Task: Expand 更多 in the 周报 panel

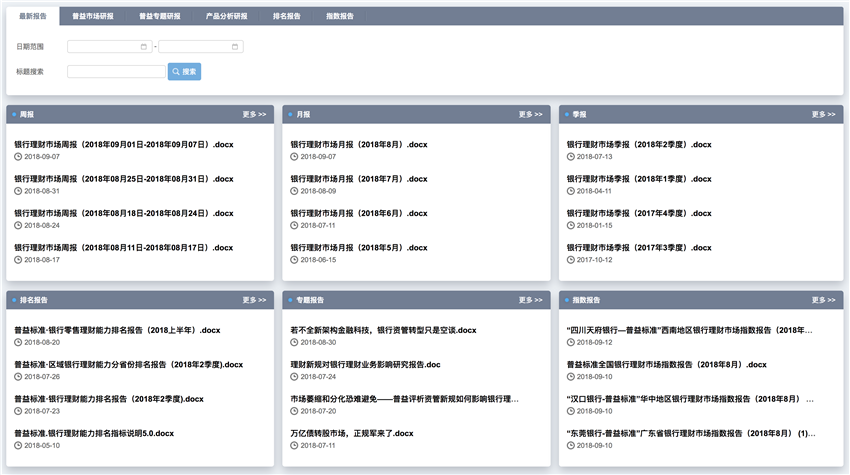Action: 254,115
